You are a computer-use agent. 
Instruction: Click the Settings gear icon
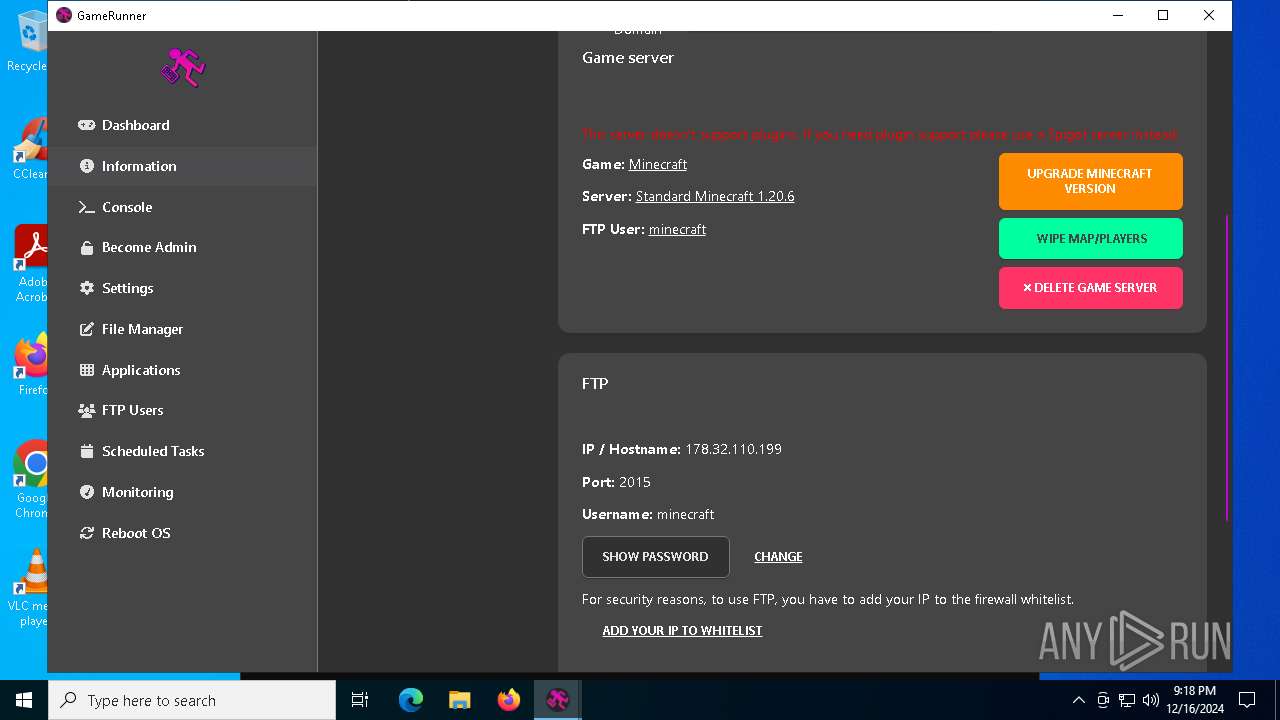tap(86, 288)
